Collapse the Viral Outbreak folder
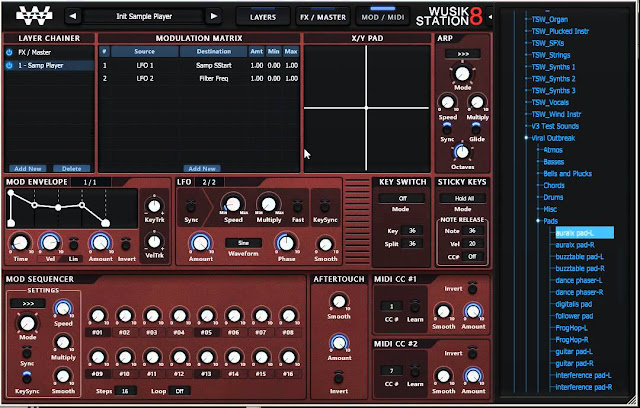640x408 pixels. tap(526, 138)
